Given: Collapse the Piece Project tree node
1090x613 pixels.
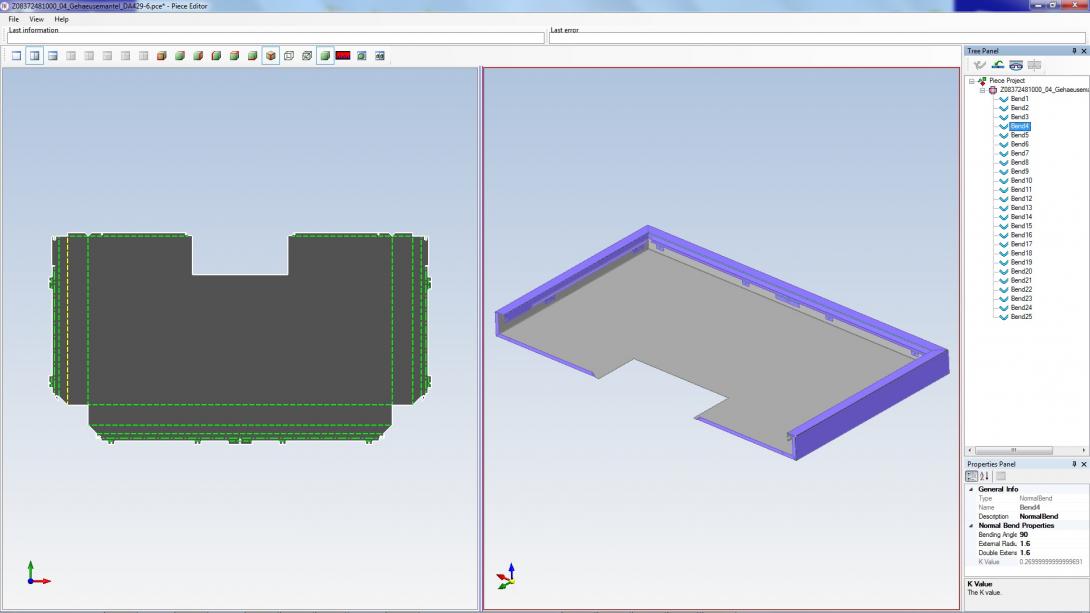Looking at the screenshot, I should [971, 81].
